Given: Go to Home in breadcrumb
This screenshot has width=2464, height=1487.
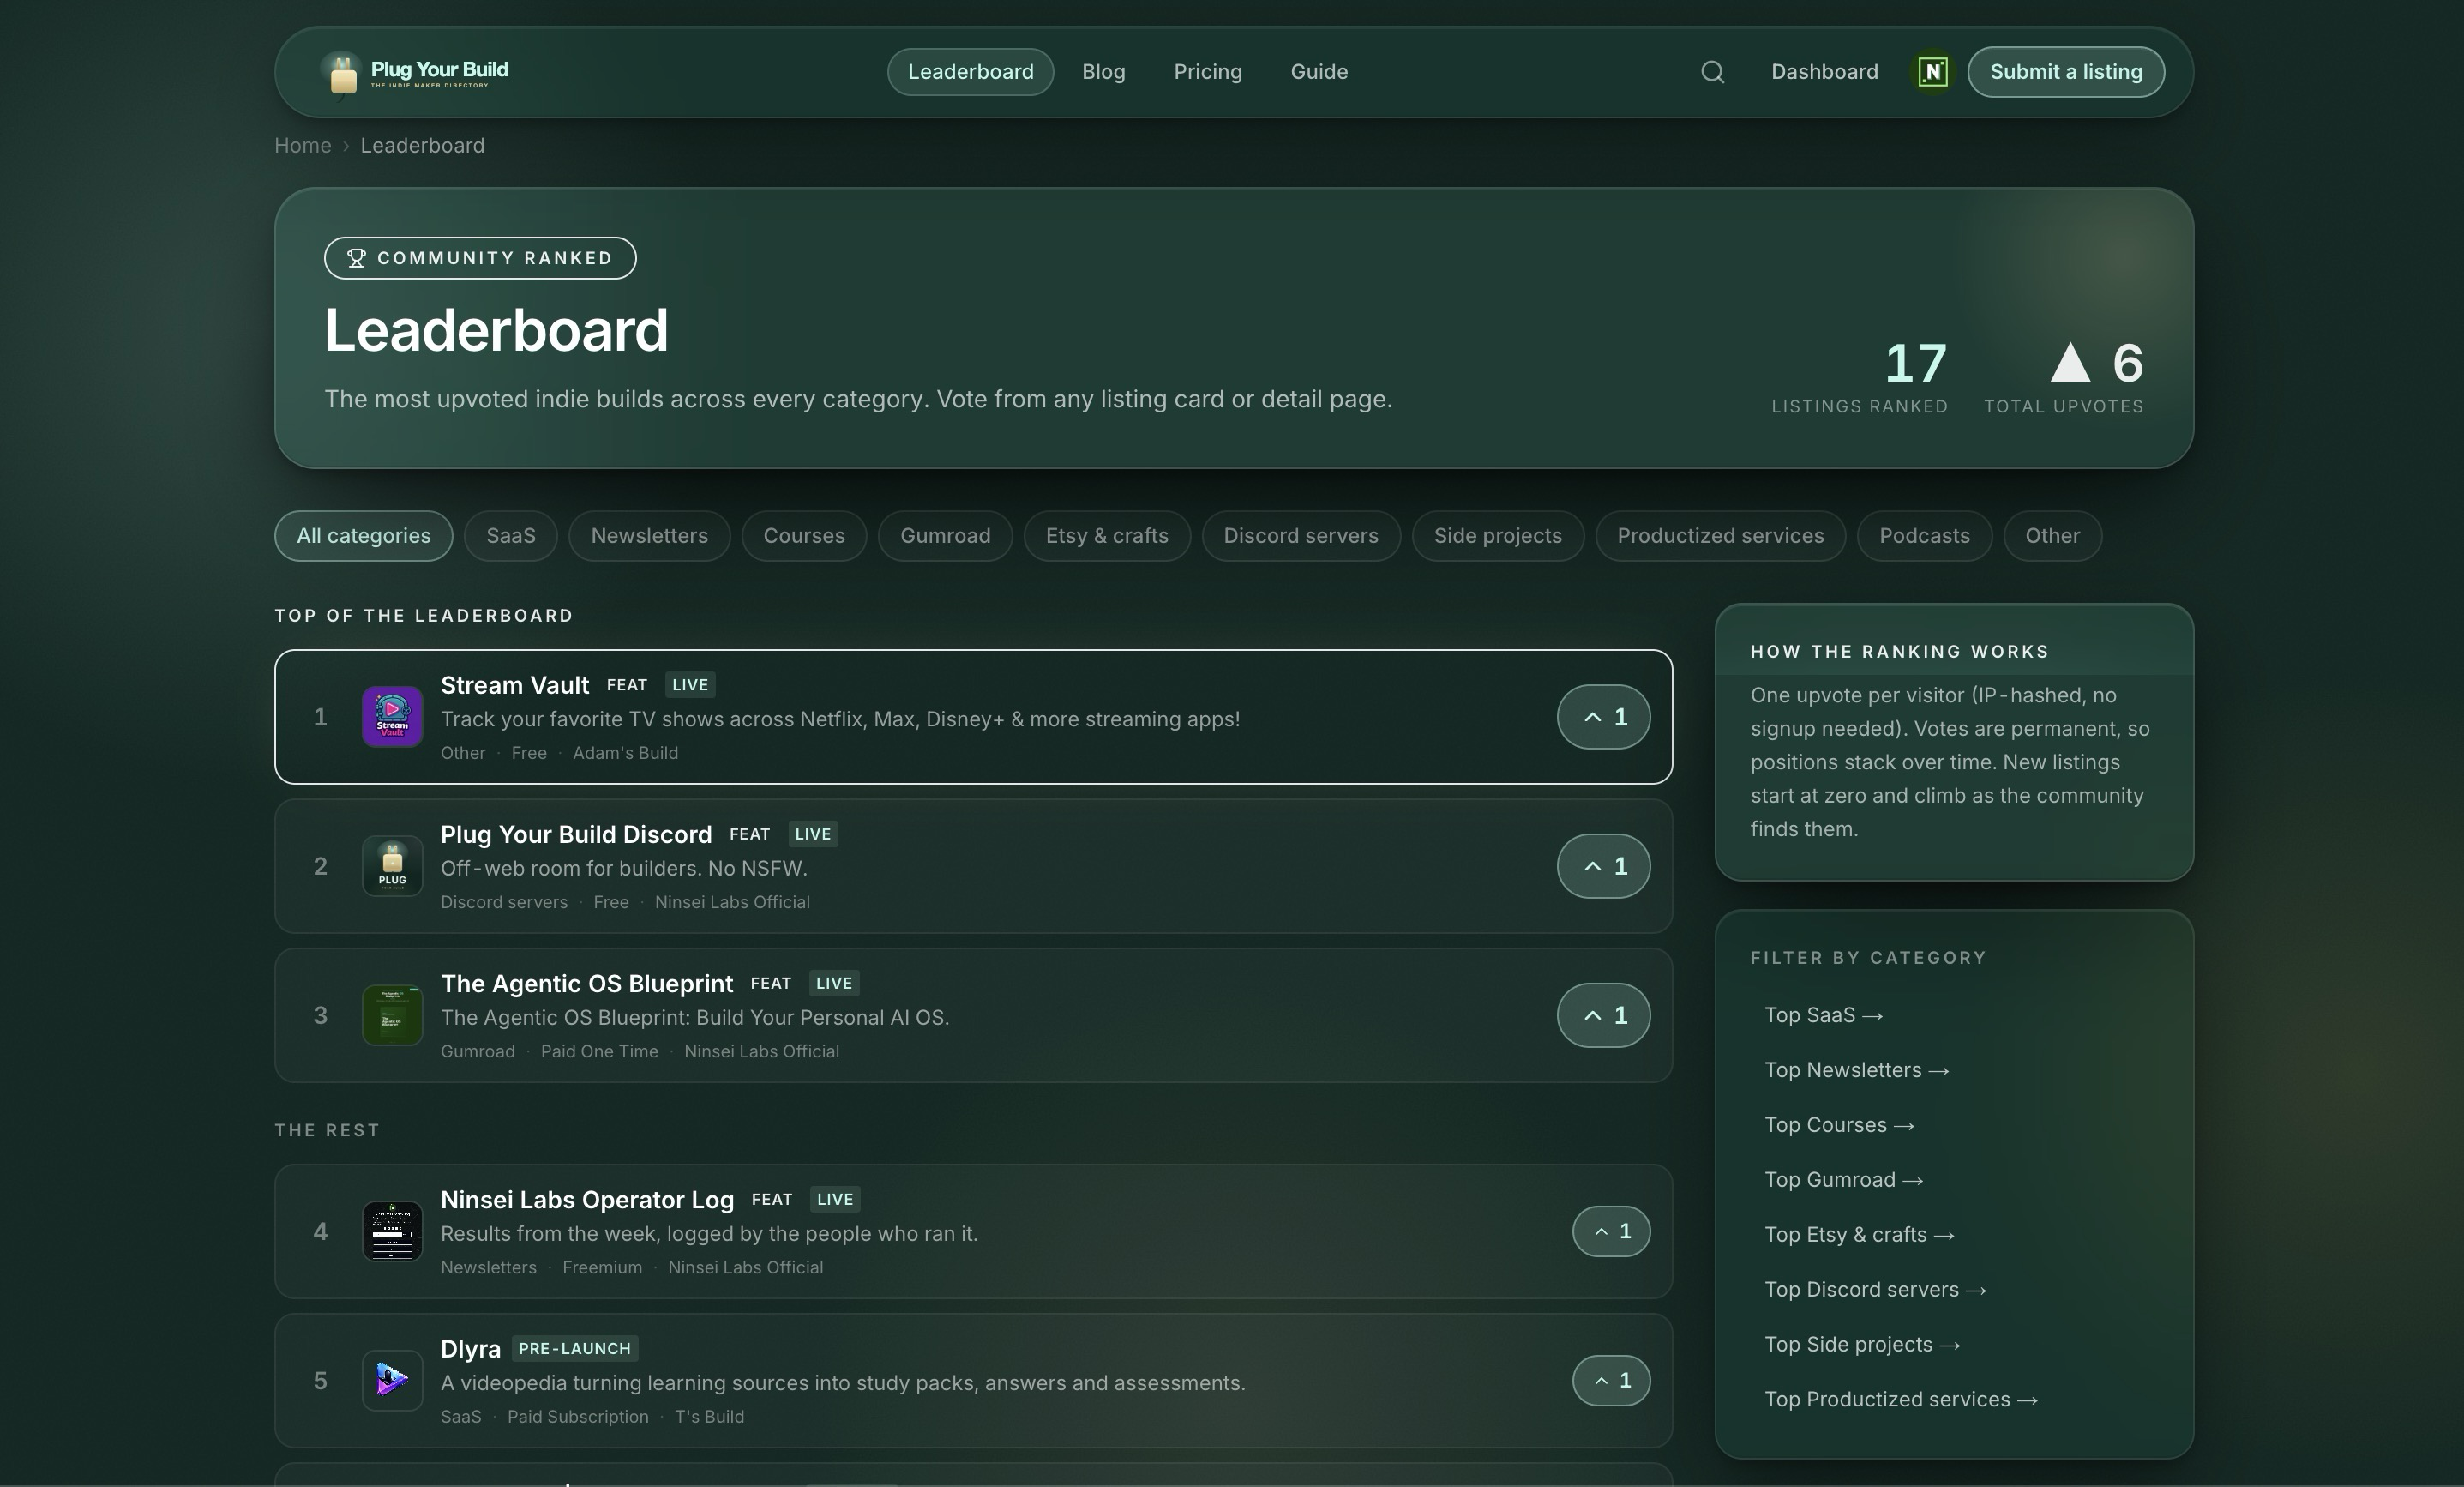Looking at the screenshot, I should coord(302,145).
